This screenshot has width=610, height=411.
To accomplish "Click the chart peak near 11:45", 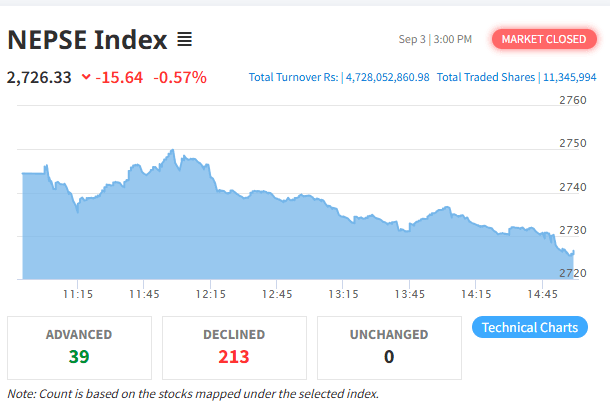I will (x=173, y=151).
